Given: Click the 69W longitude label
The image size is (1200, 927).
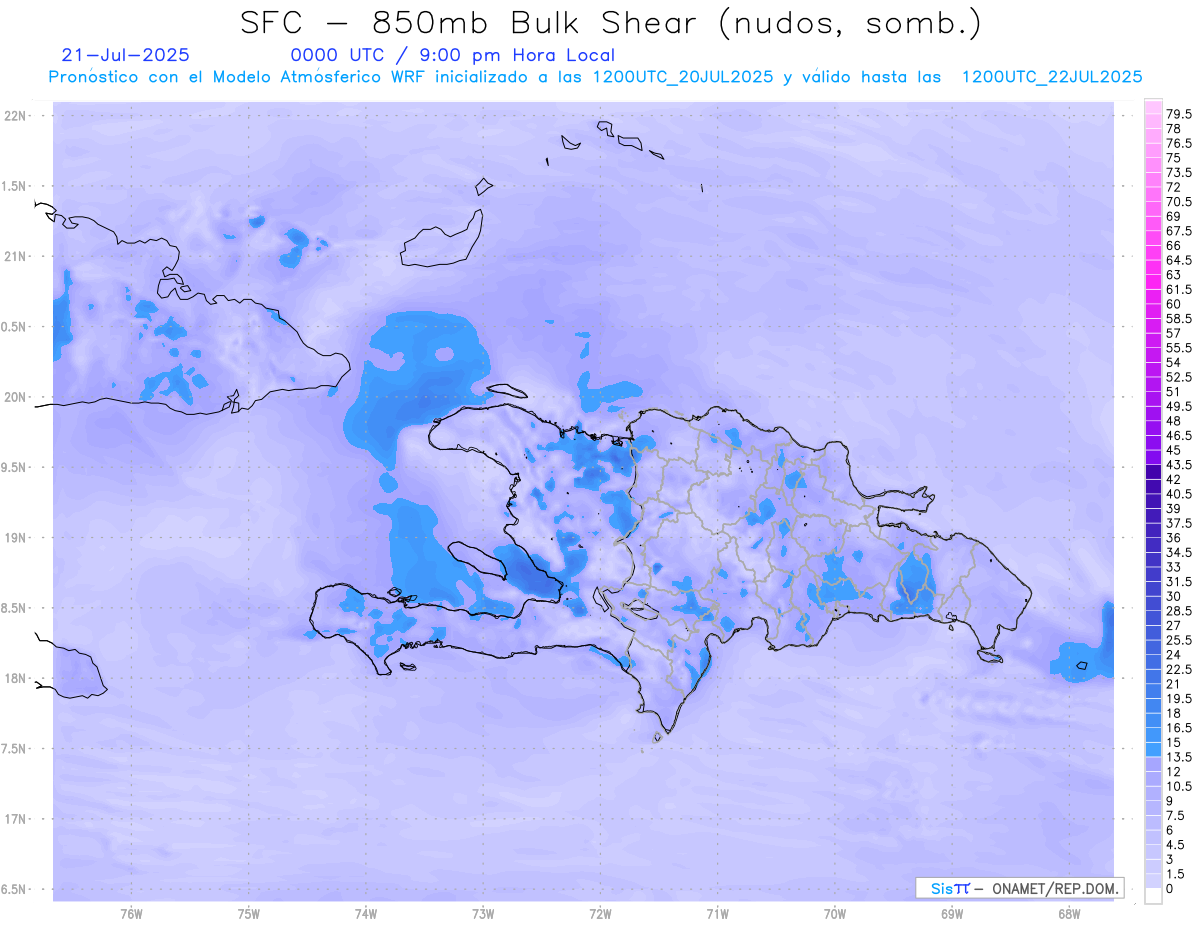Looking at the screenshot, I should pyautogui.click(x=952, y=914).
